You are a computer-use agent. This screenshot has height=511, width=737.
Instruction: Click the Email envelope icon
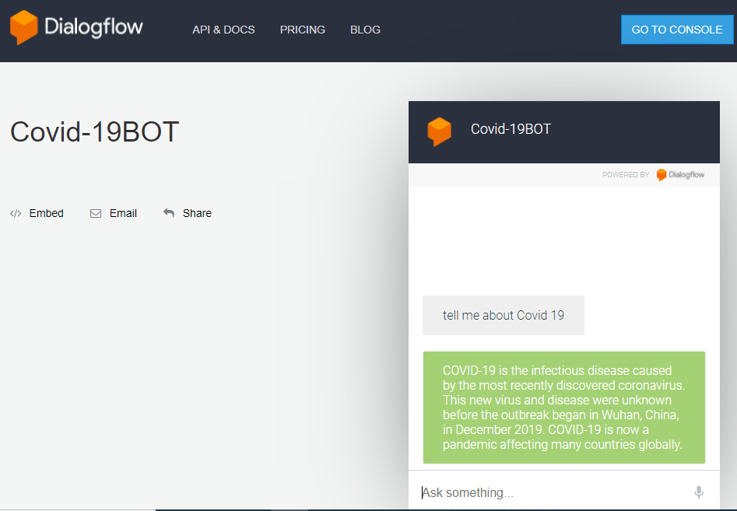pyautogui.click(x=96, y=213)
